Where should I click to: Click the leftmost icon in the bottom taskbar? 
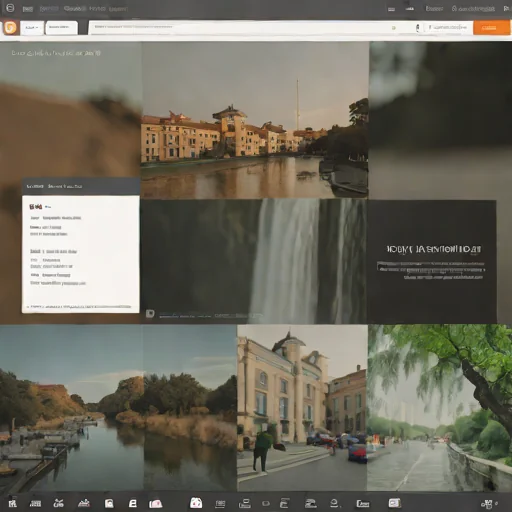(12, 503)
